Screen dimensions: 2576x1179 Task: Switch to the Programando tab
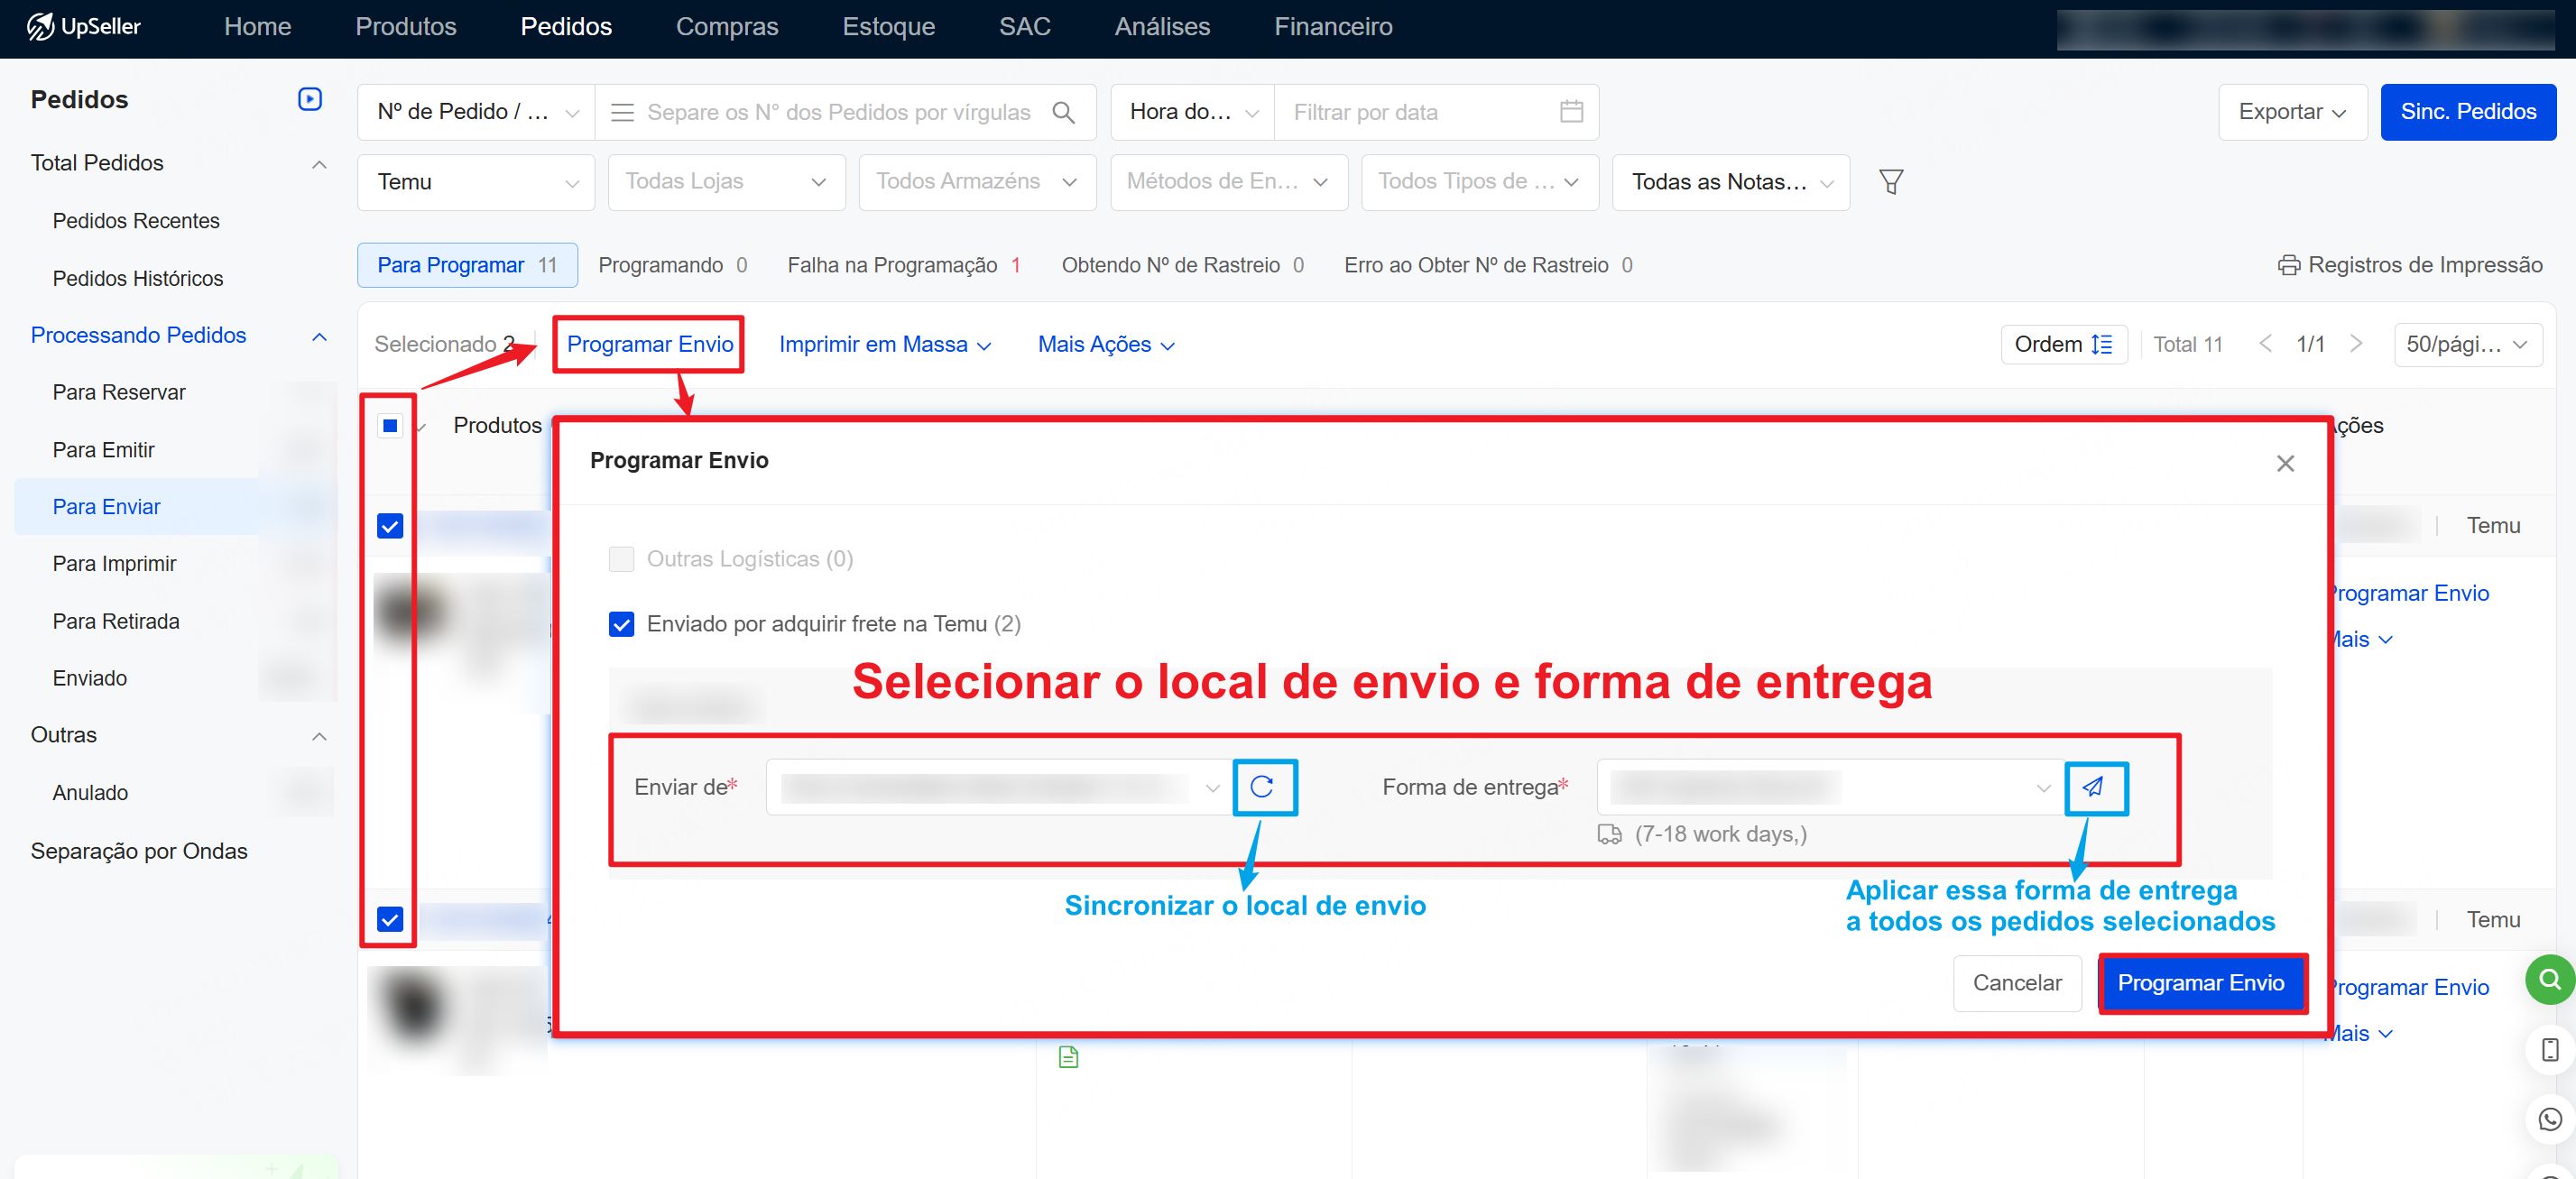pos(661,264)
